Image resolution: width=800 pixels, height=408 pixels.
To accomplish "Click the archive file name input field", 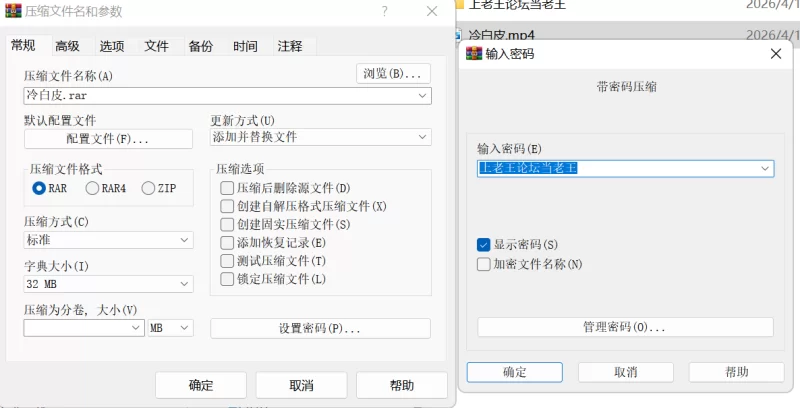I will (220, 96).
